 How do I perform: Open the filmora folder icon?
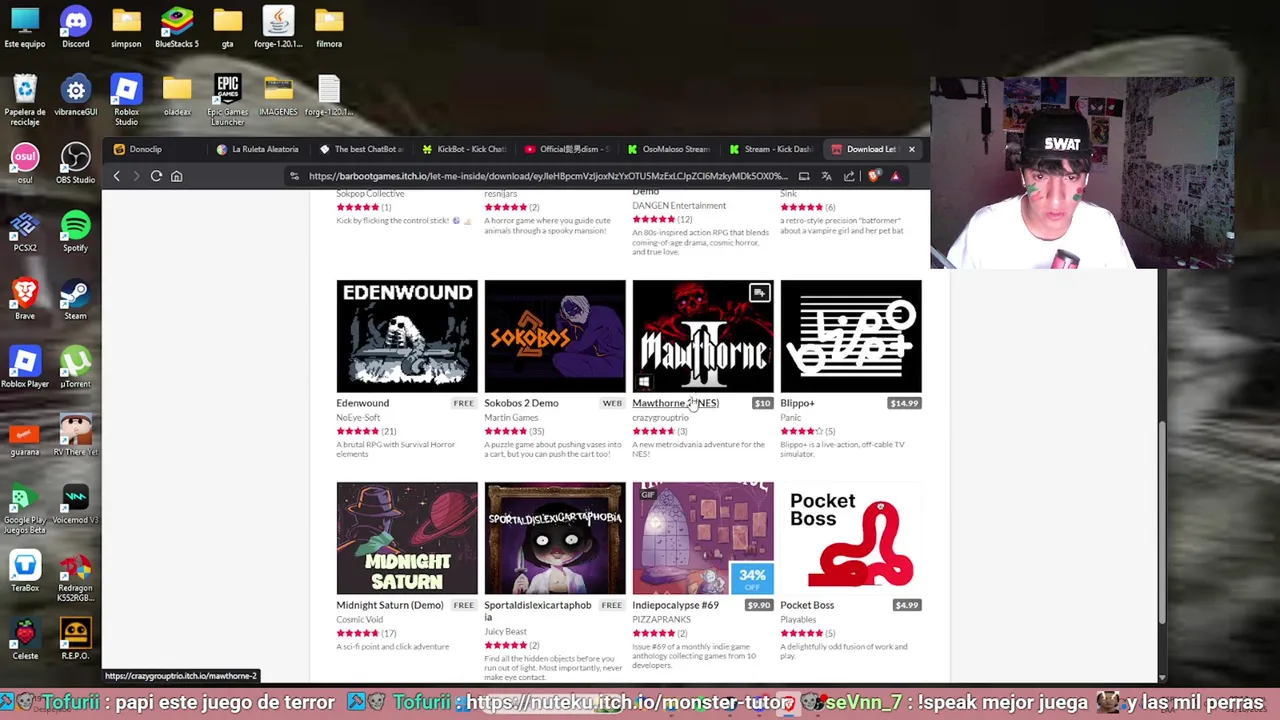(329, 27)
